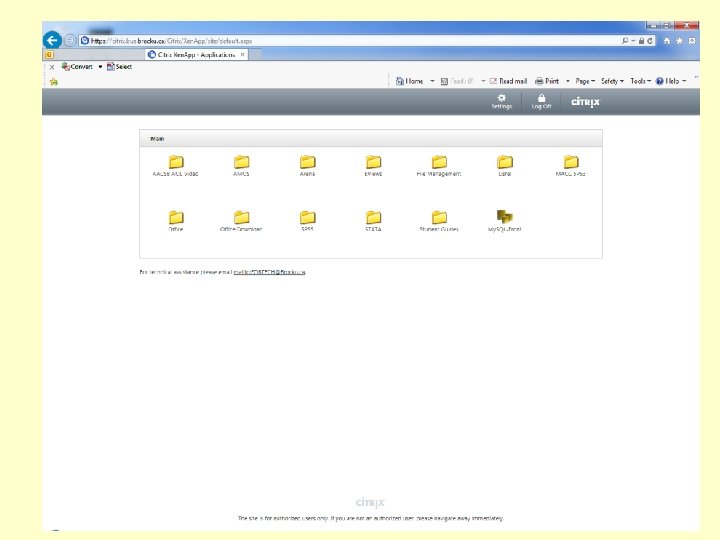Click the Refresh icon in address bar

[x=650, y=41]
